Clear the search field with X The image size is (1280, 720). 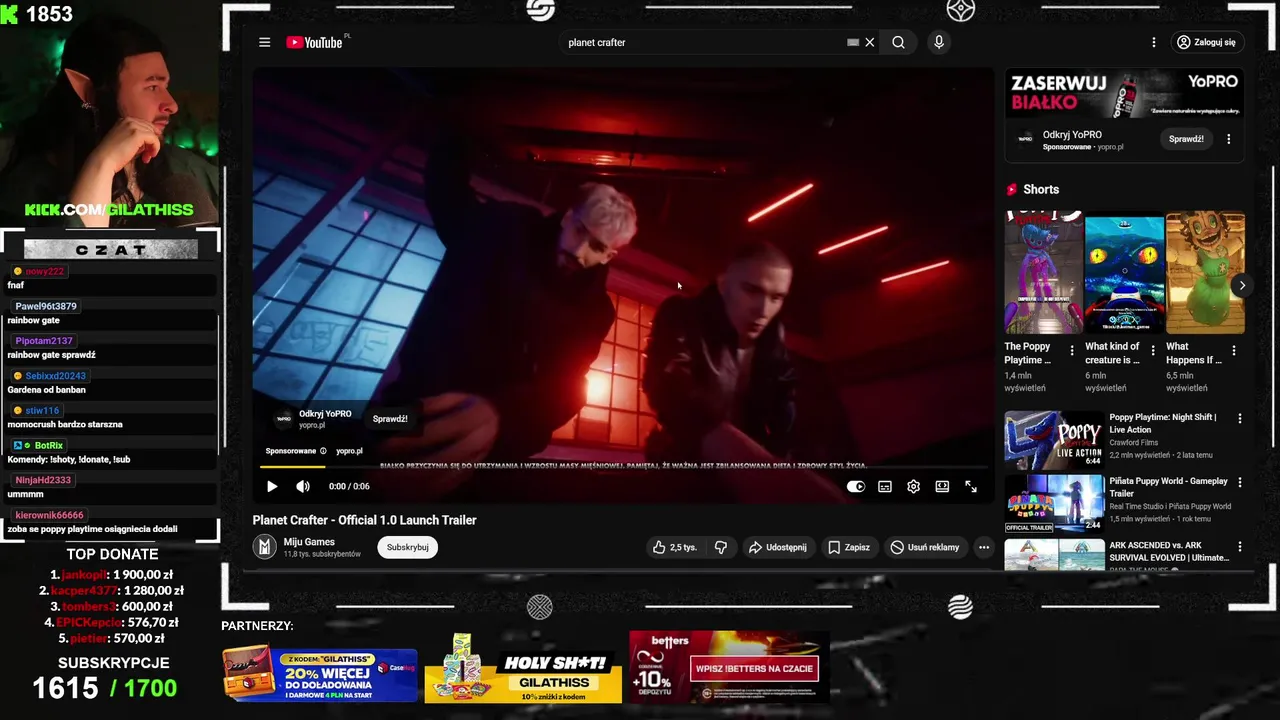(870, 42)
